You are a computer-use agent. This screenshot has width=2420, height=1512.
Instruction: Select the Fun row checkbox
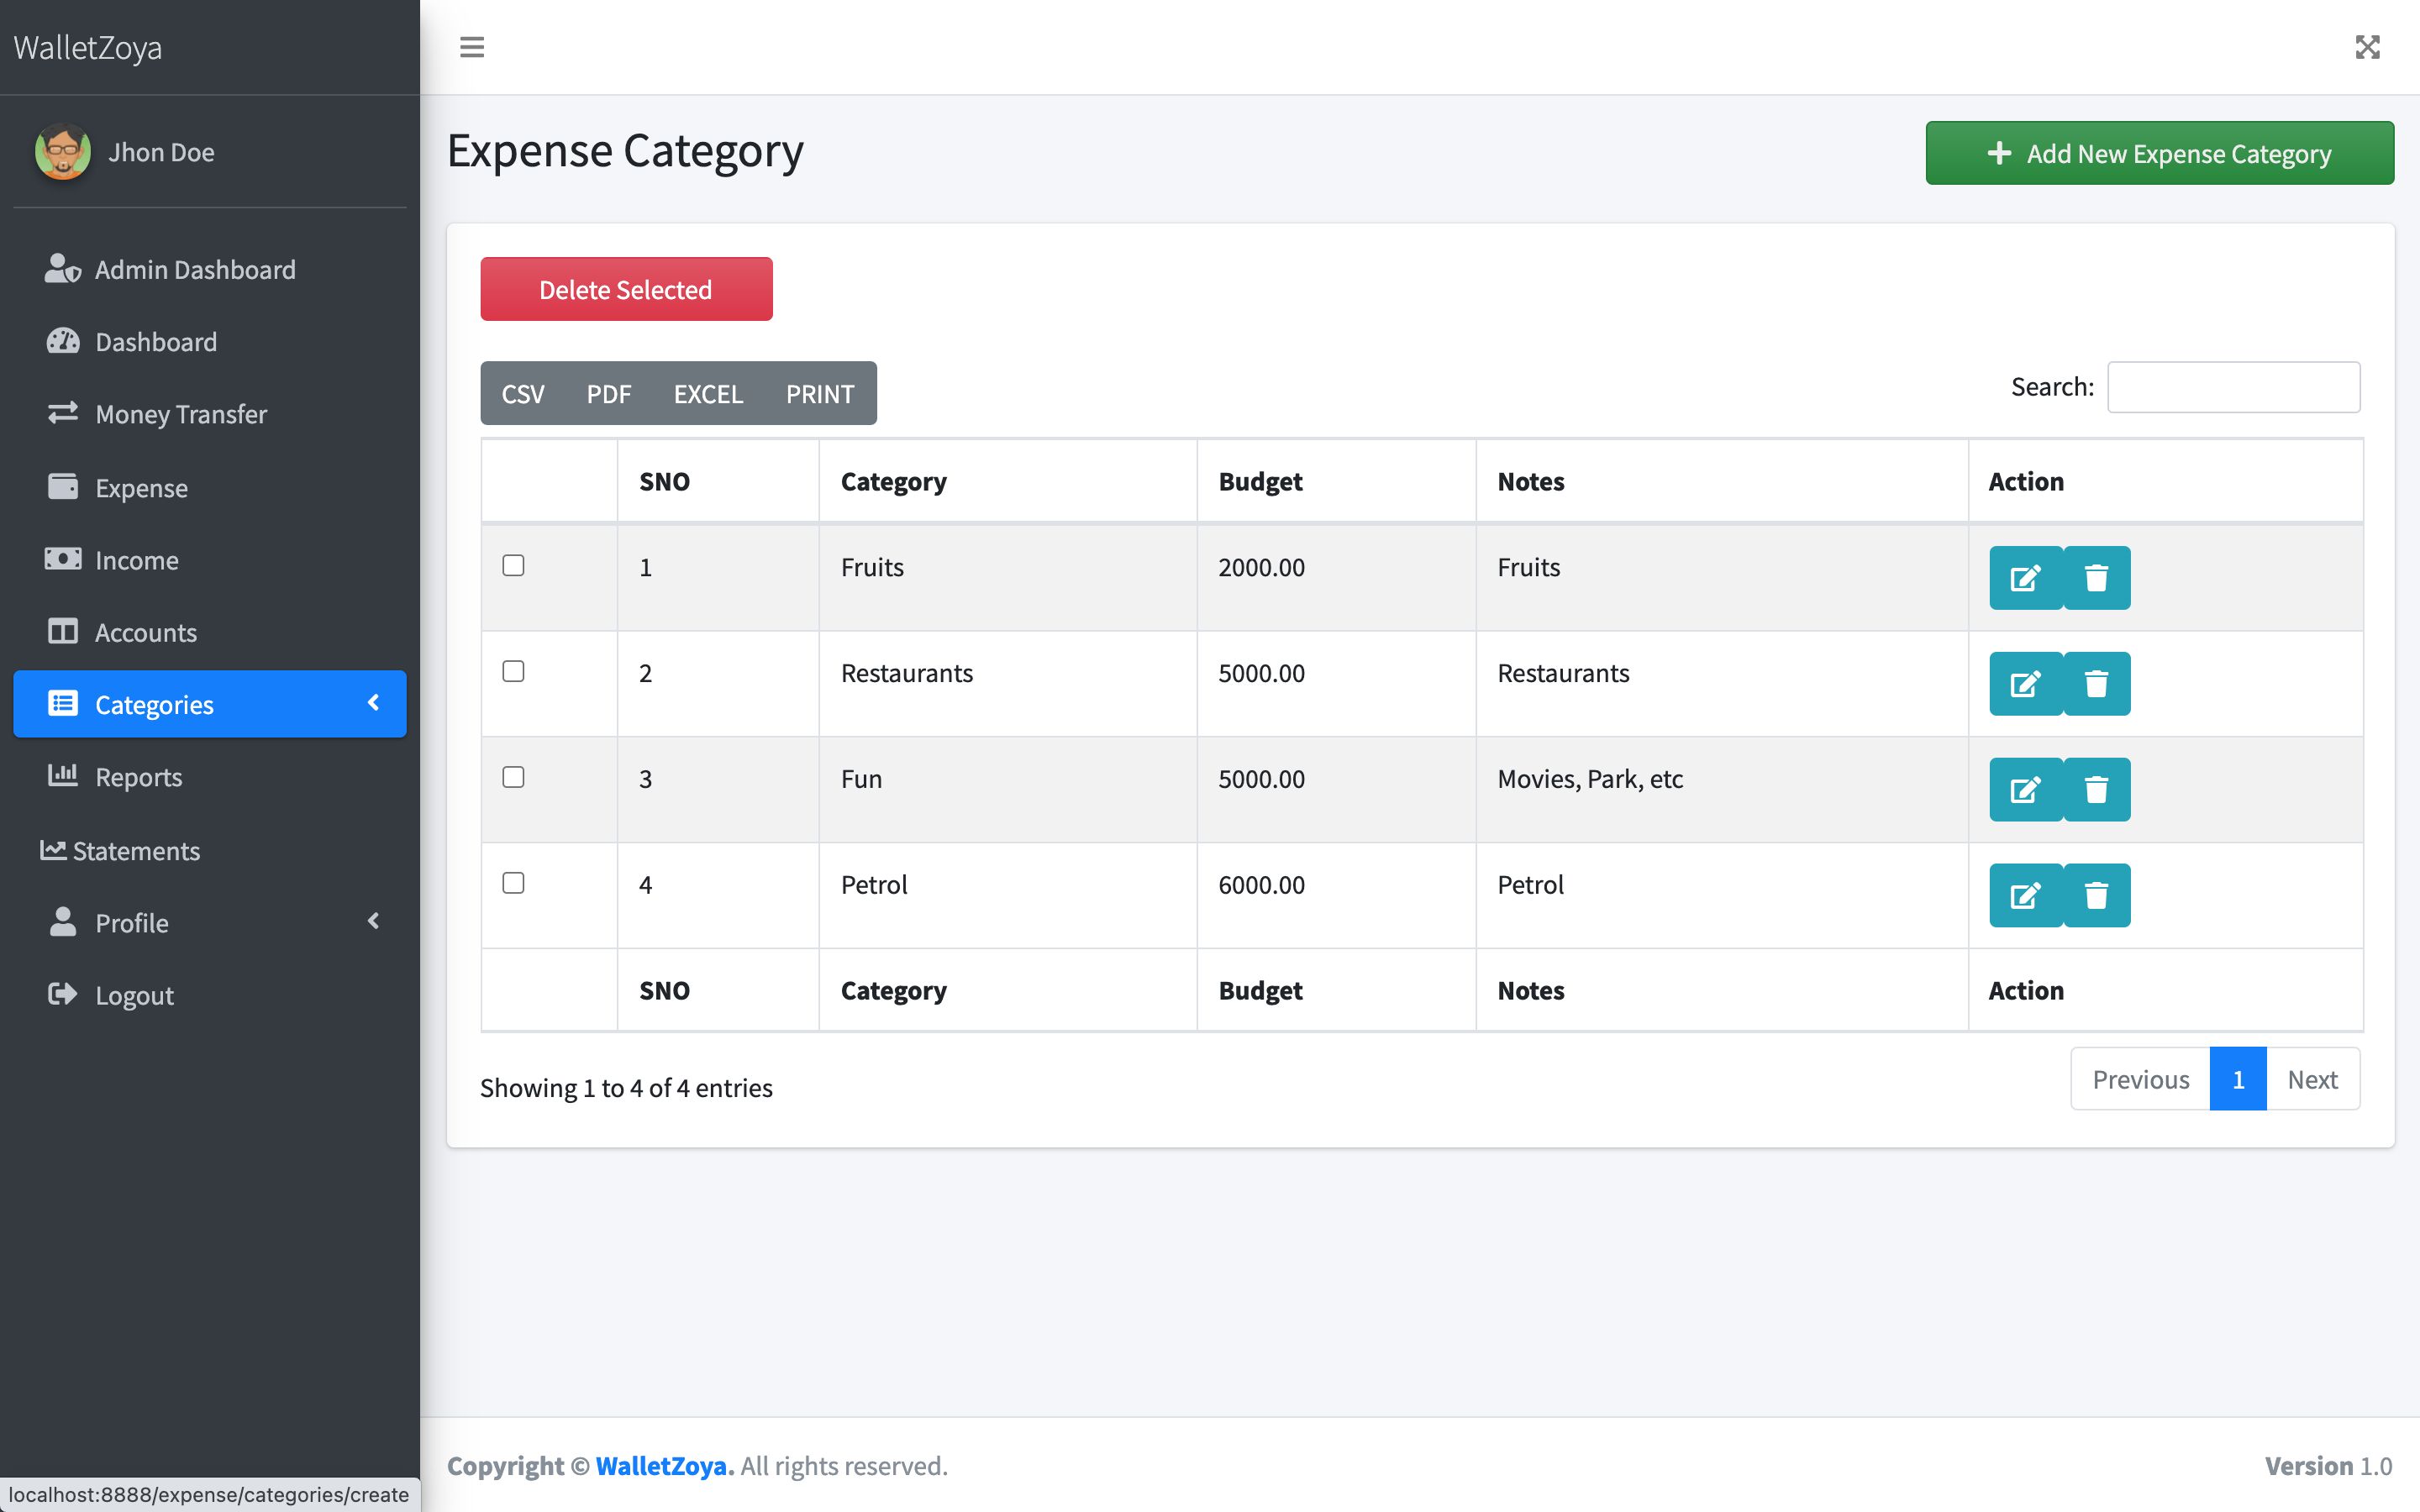(x=513, y=778)
